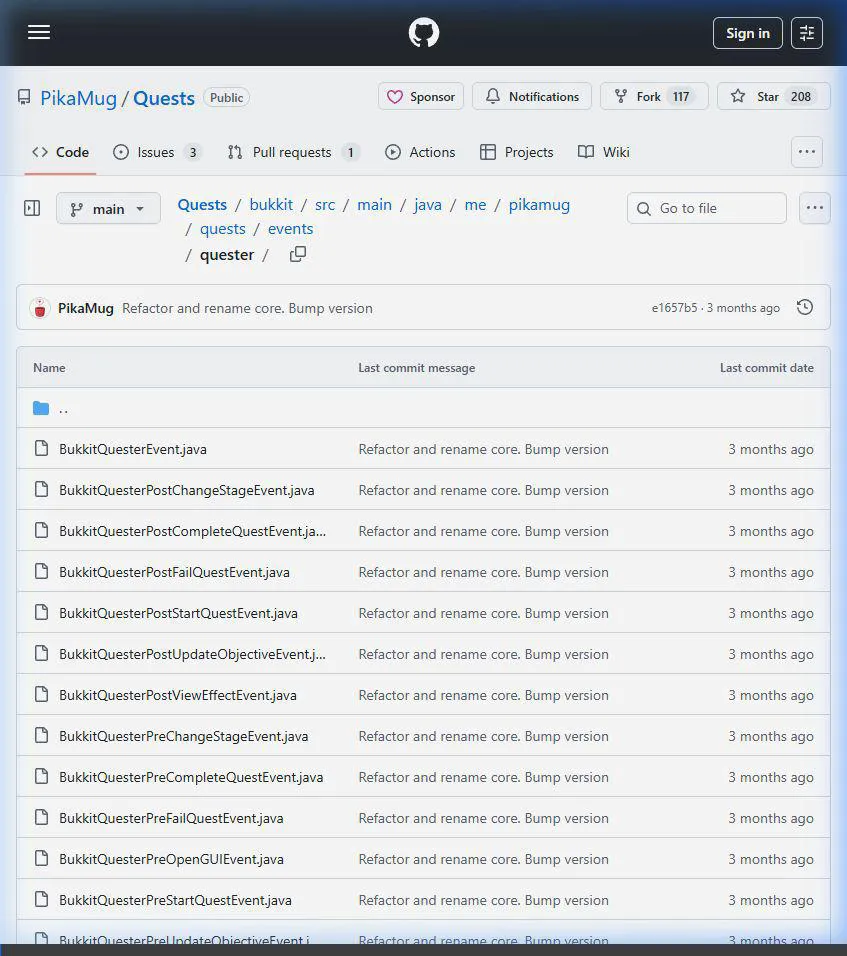Open commit message in BukkitQuesterEvent.java row
This screenshot has width=847, height=956.
(484, 449)
